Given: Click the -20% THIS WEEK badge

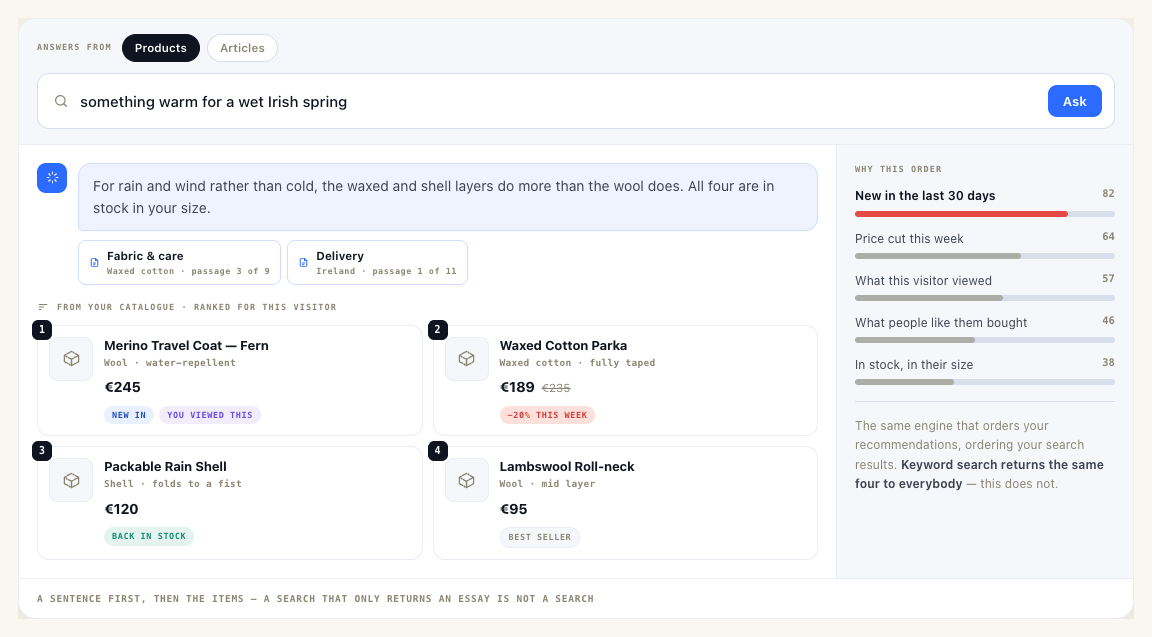Looking at the screenshot, I should point(547,415).
